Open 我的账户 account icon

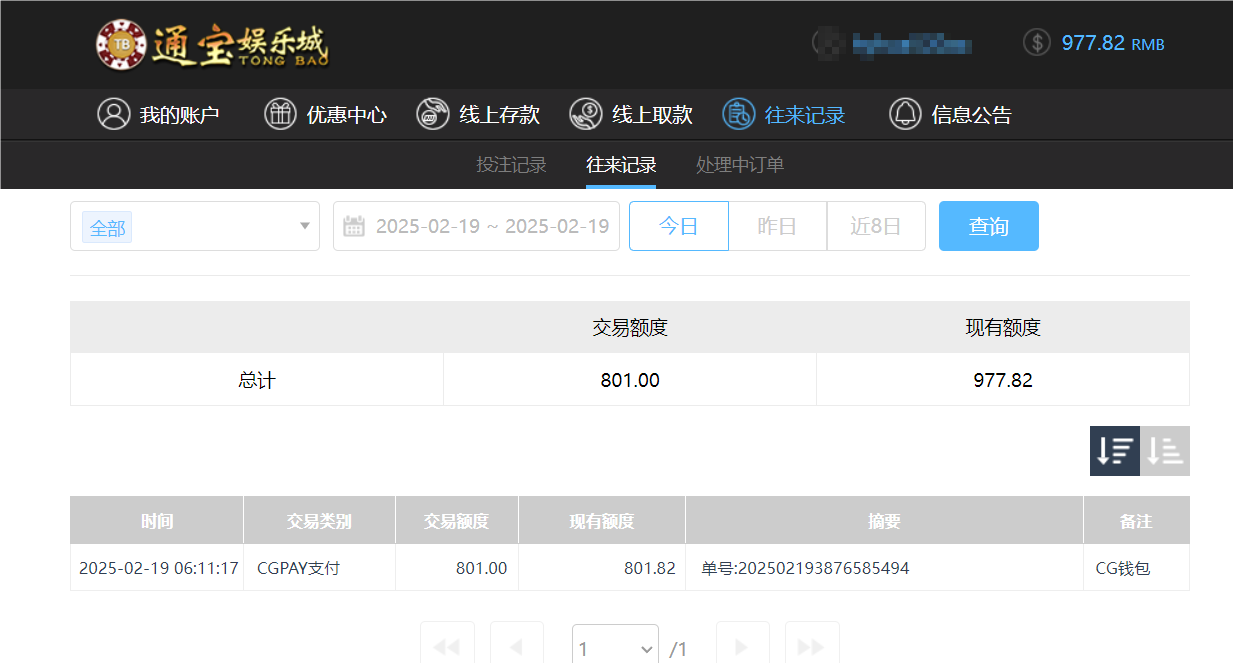coord(112,114)
